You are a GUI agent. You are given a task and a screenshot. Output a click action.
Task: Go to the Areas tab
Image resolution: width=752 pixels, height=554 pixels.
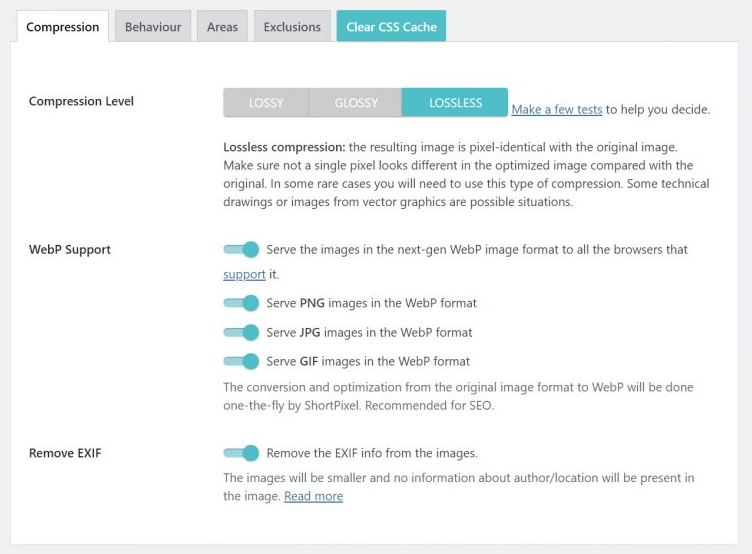(222, 27)
